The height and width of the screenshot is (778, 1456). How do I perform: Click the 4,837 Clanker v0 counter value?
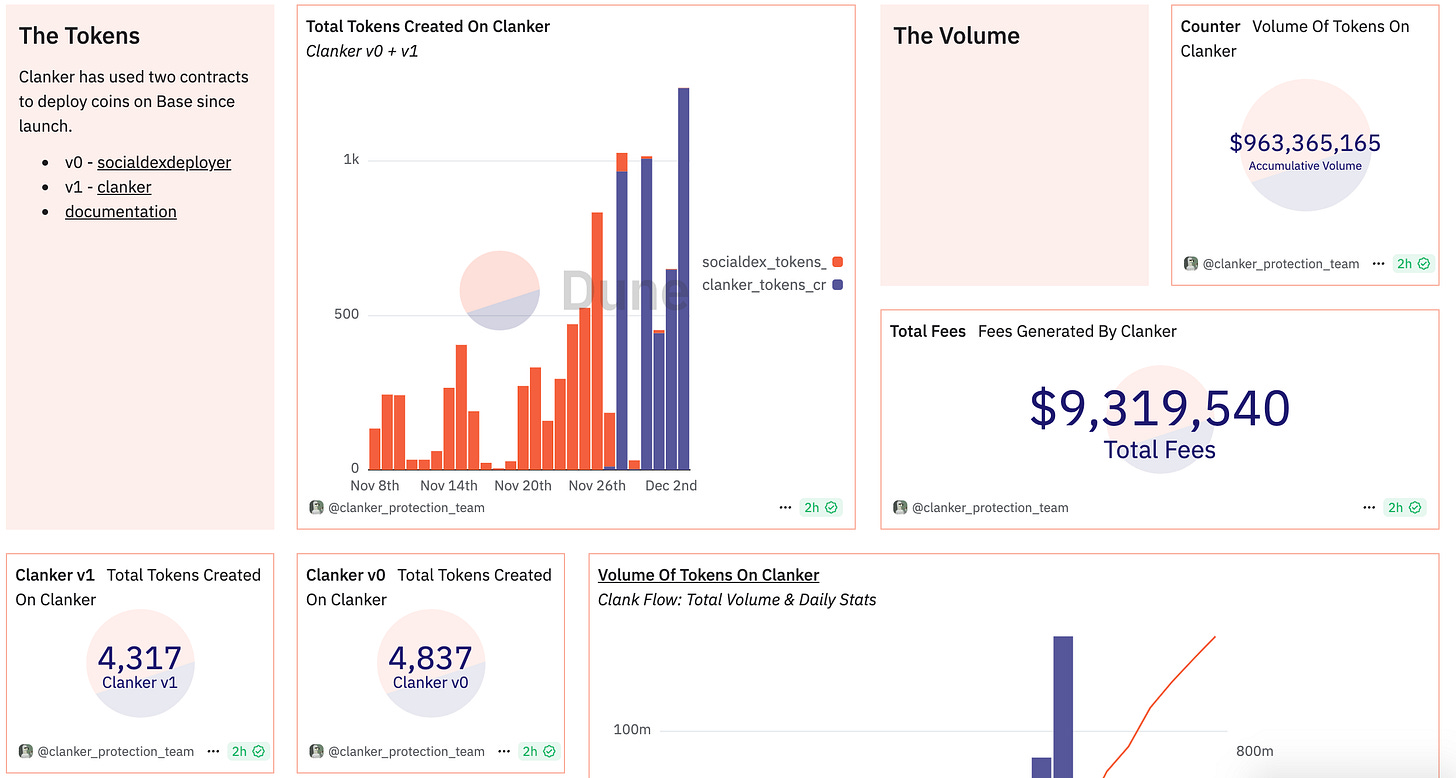pos(430,658)
